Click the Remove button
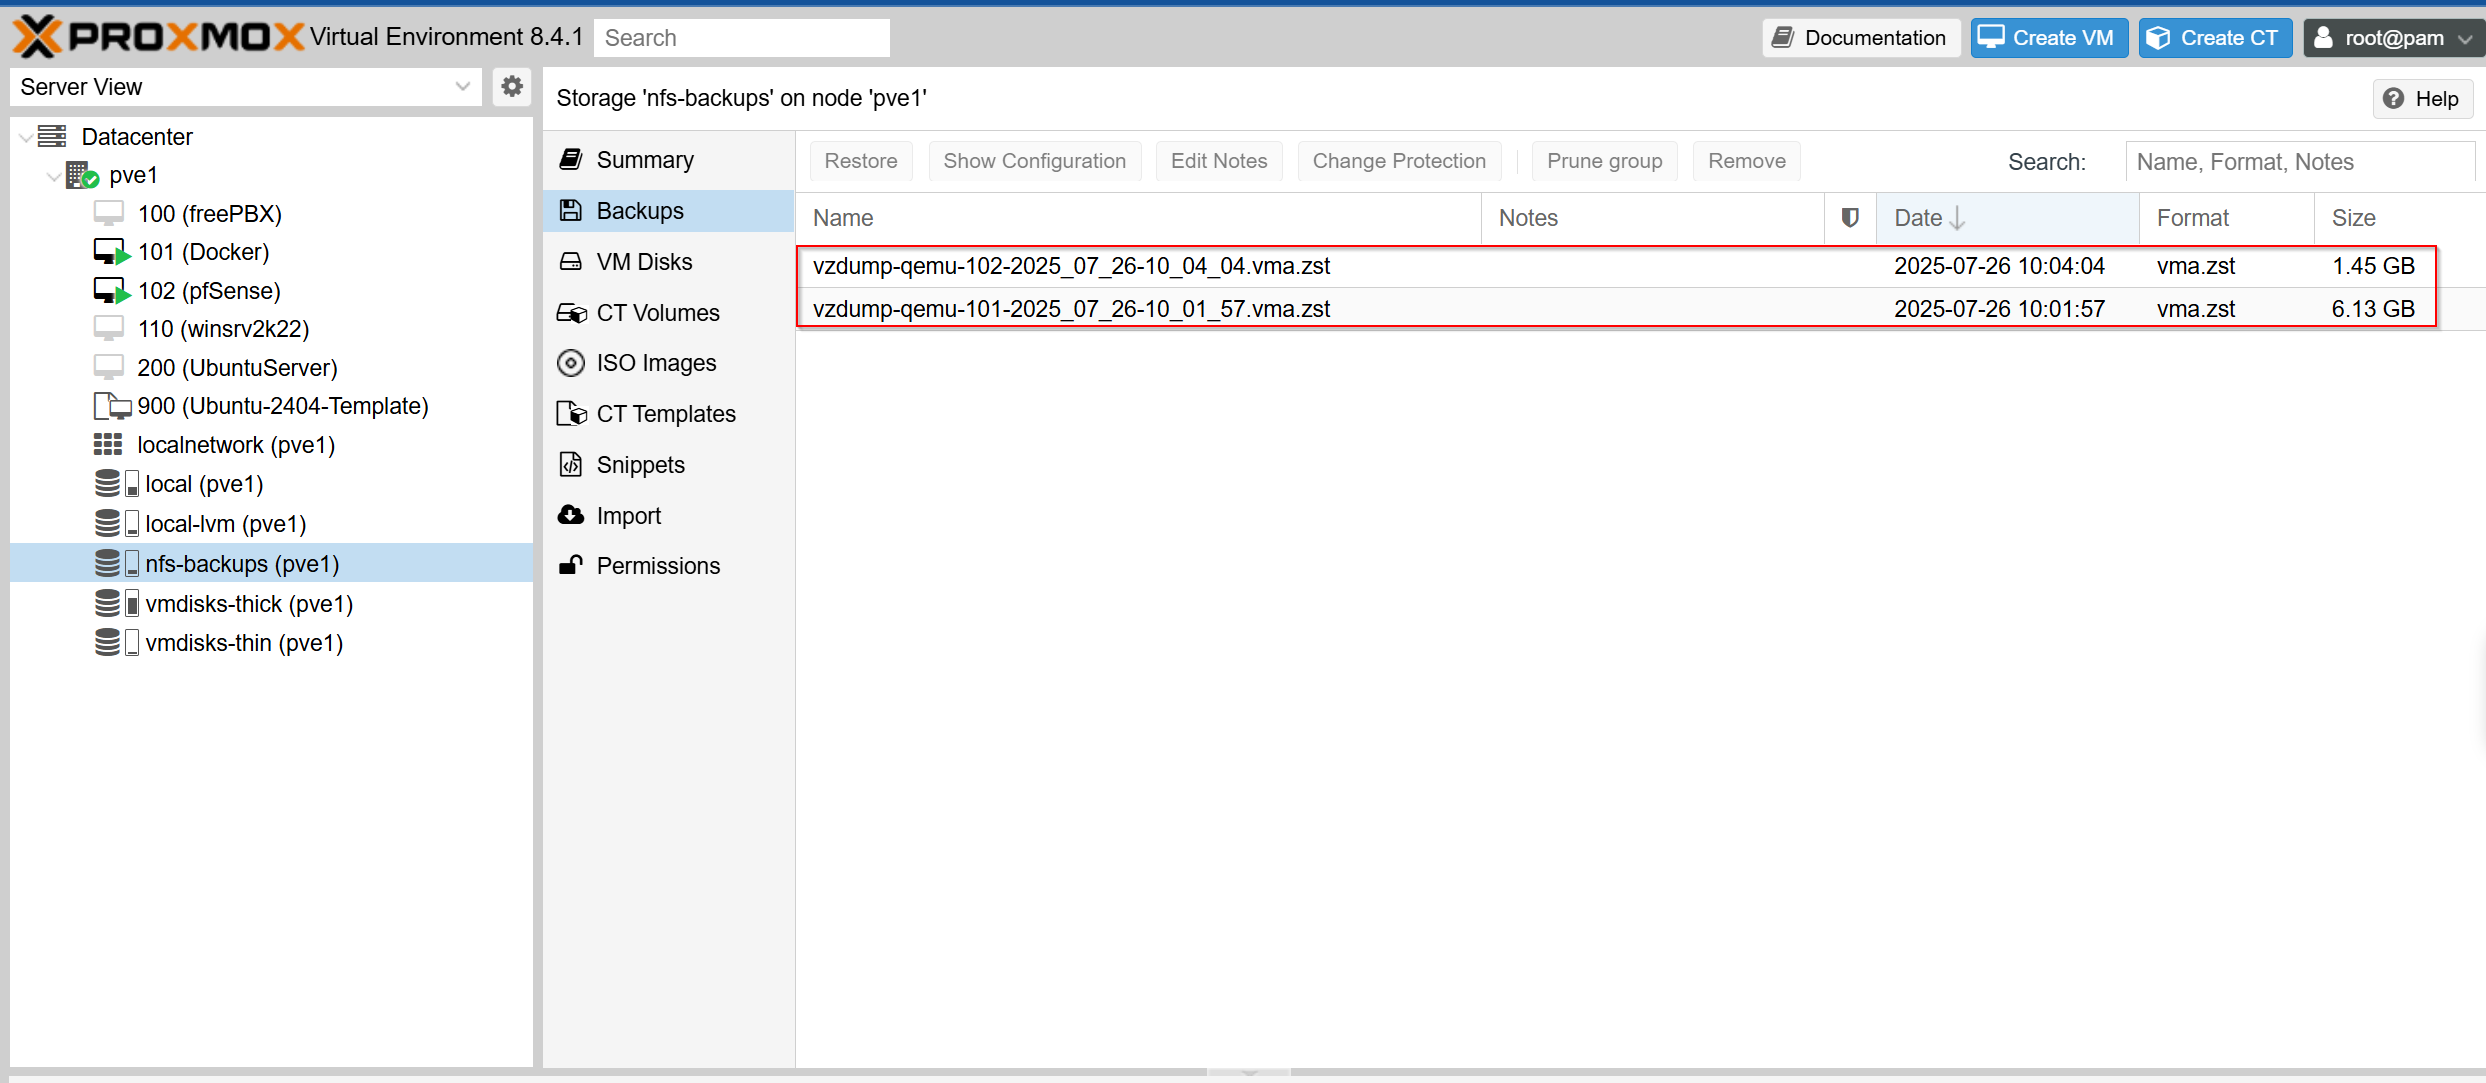The height and width of the screenshot is (1083, 2486). 1747,161
